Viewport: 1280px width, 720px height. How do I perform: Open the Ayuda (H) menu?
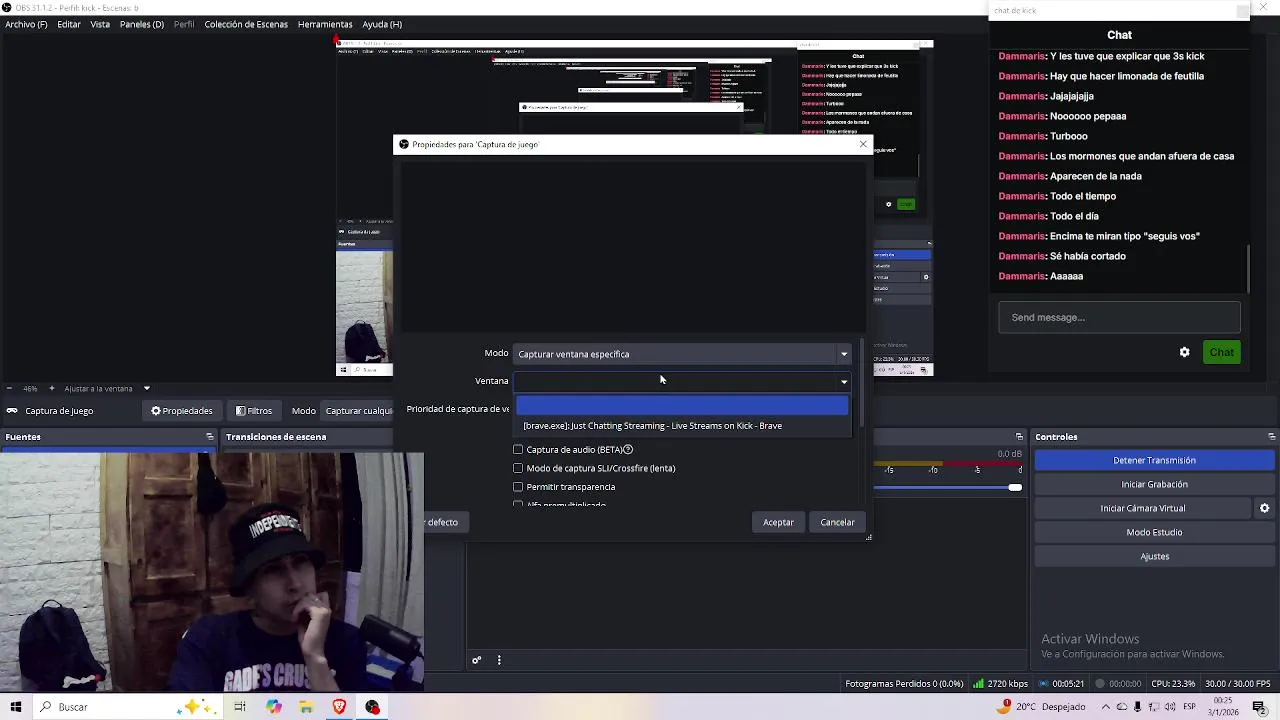pos(382,24)
